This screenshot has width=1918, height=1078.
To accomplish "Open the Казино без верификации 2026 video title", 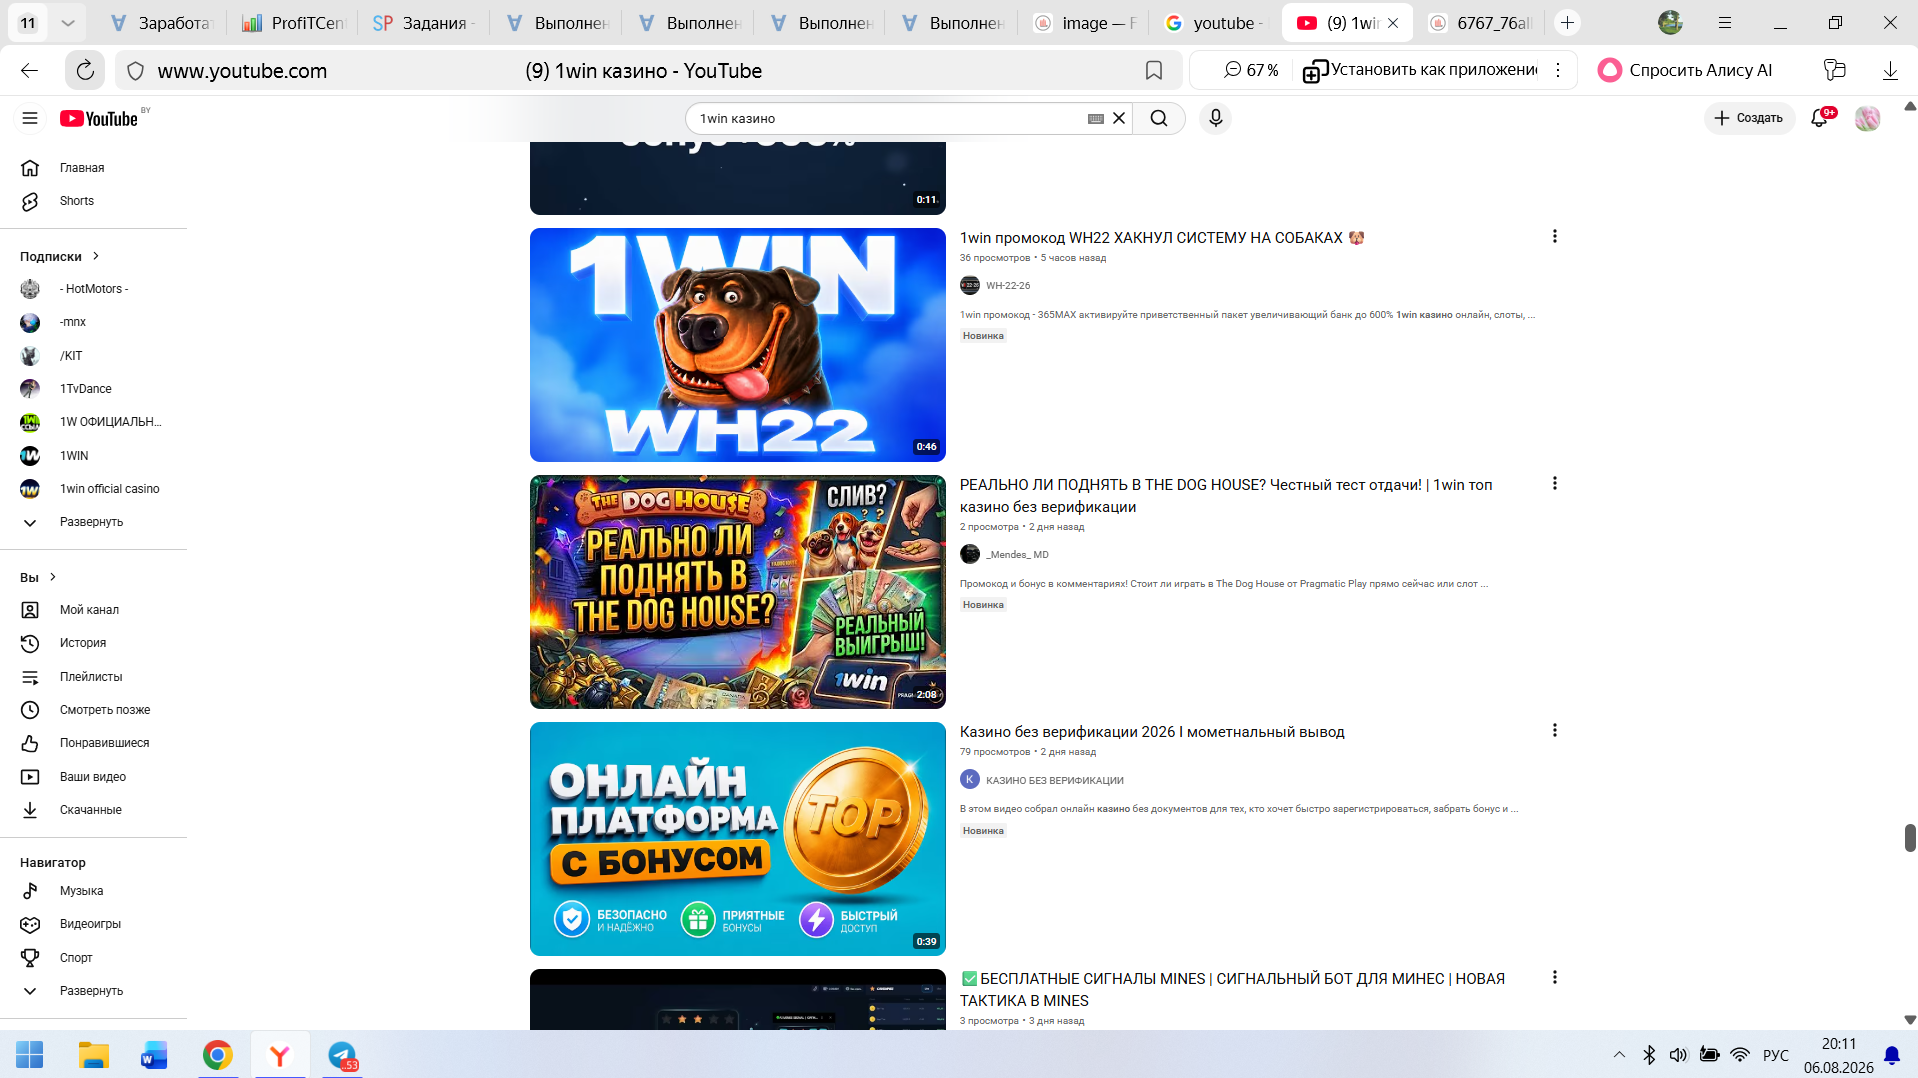I will [1152, 732].
